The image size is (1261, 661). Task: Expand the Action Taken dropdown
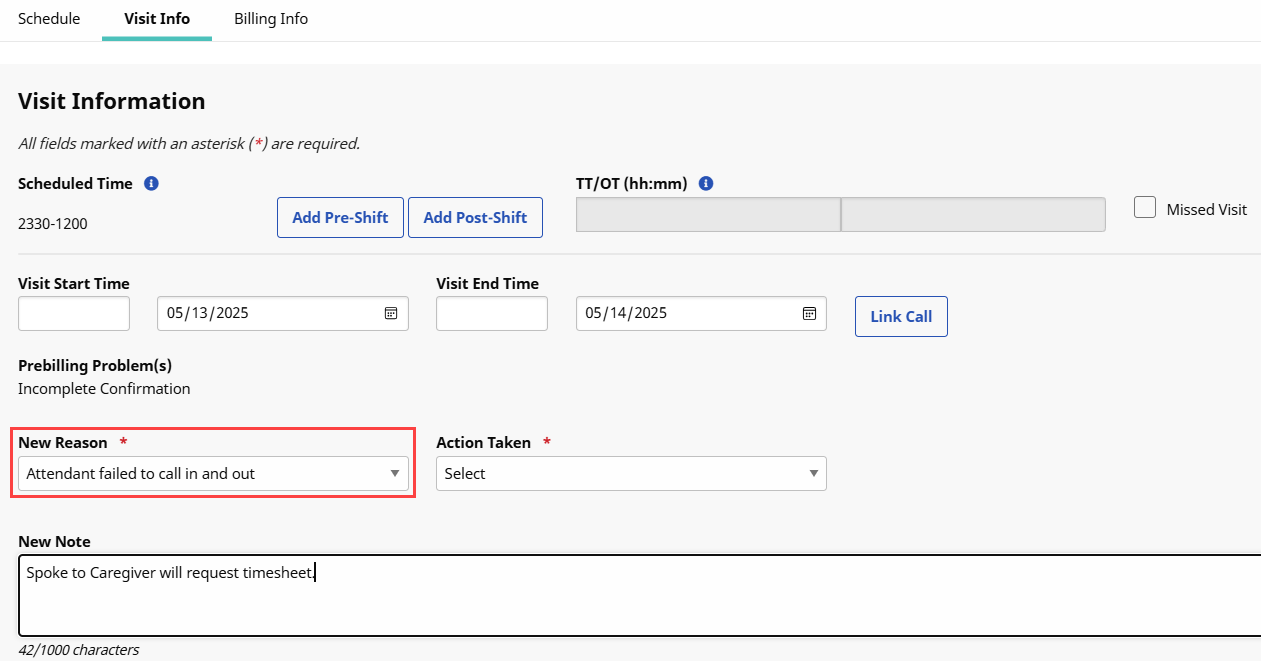point(631,474)
